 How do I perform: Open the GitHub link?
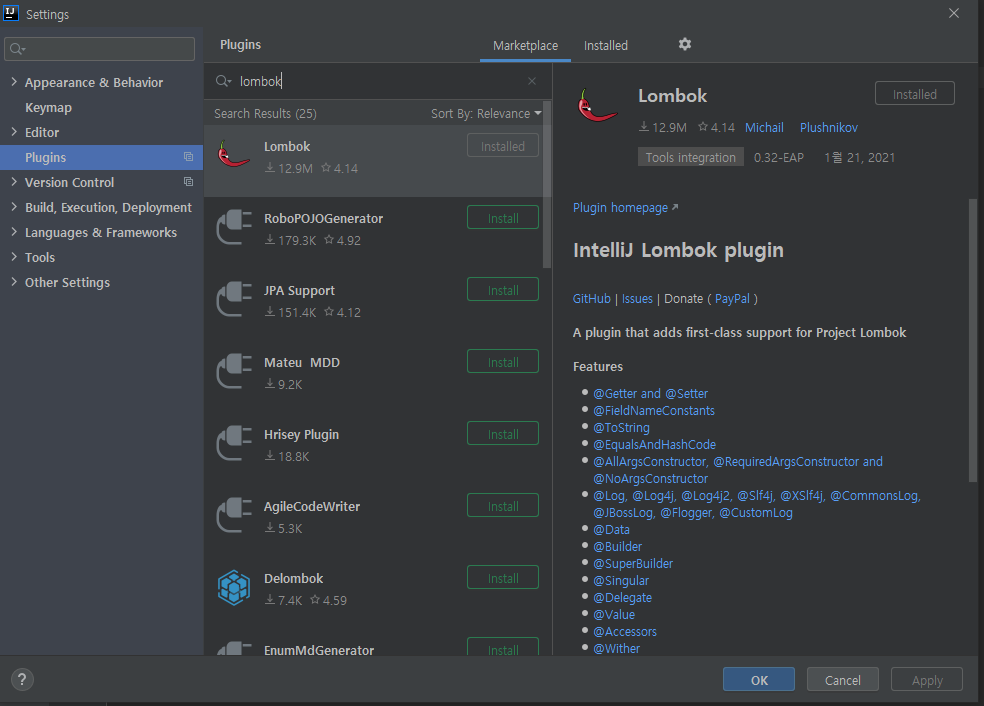[x=591, y=299]
